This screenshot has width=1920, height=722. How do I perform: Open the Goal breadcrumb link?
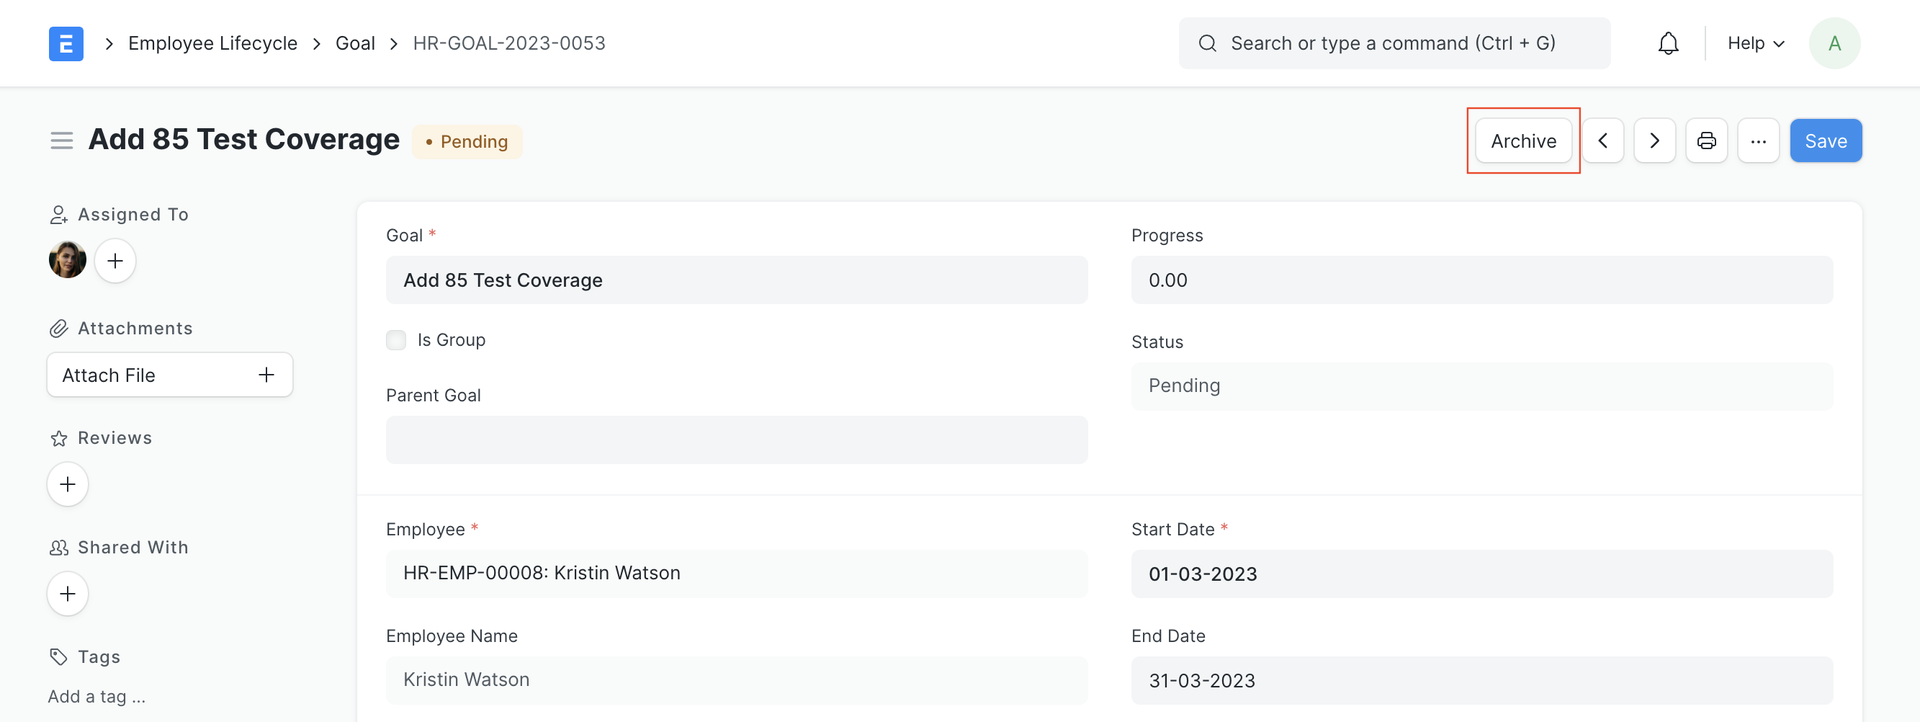point(355,43)
